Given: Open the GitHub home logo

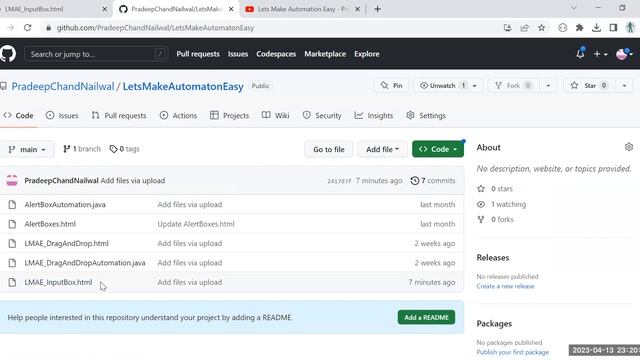Looking at the screenshot, I should click(8, 54).
